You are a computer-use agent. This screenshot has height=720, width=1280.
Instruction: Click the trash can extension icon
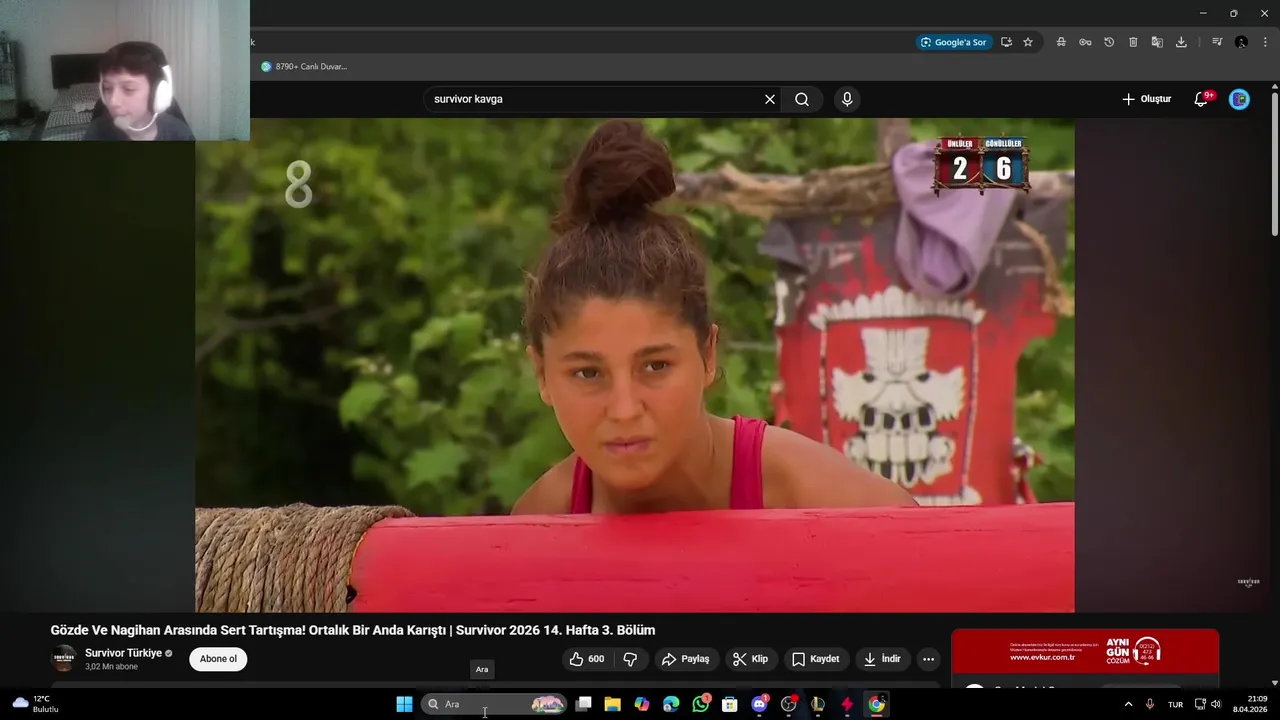pyautogui.click(x=1133, y=42)
